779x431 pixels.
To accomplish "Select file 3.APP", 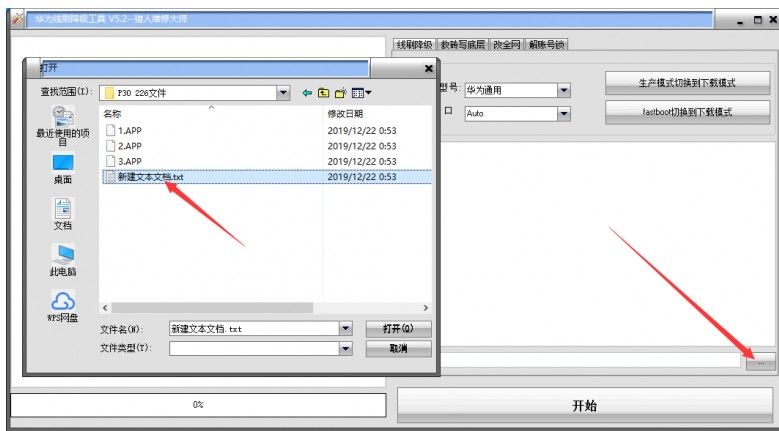I will click(x=130, y=161).
